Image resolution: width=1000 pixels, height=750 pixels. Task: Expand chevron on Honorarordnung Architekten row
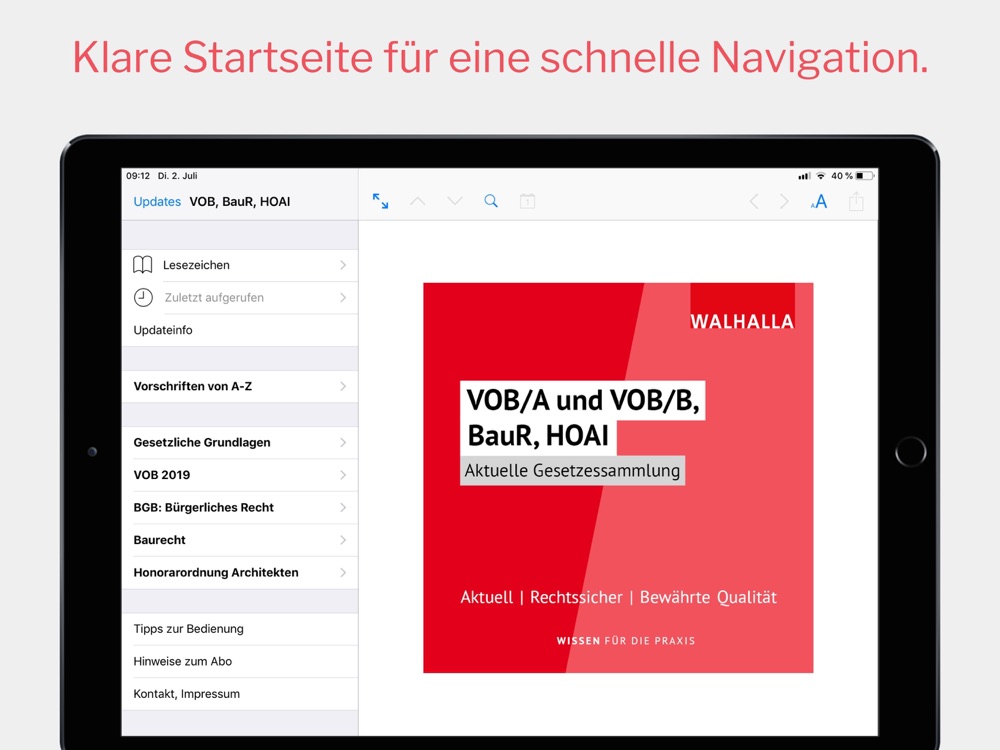tap(343, 572)
